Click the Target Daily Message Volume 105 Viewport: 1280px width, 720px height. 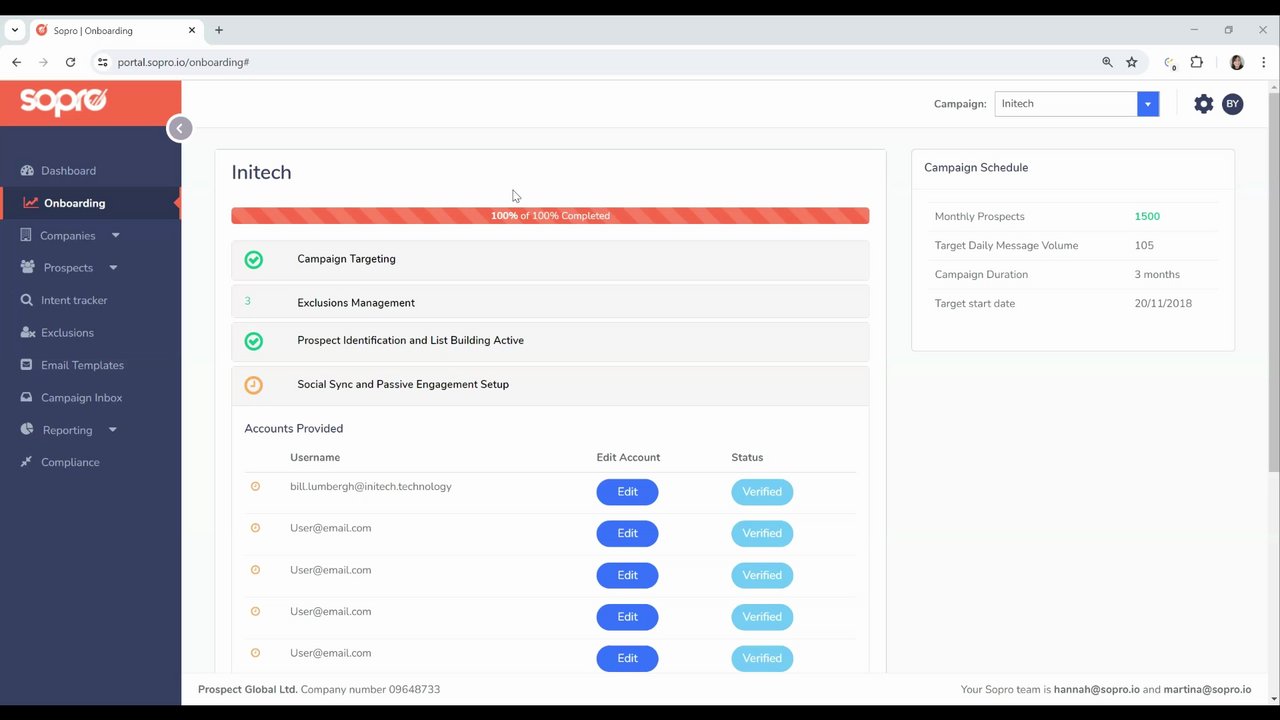click(1144, 245)
